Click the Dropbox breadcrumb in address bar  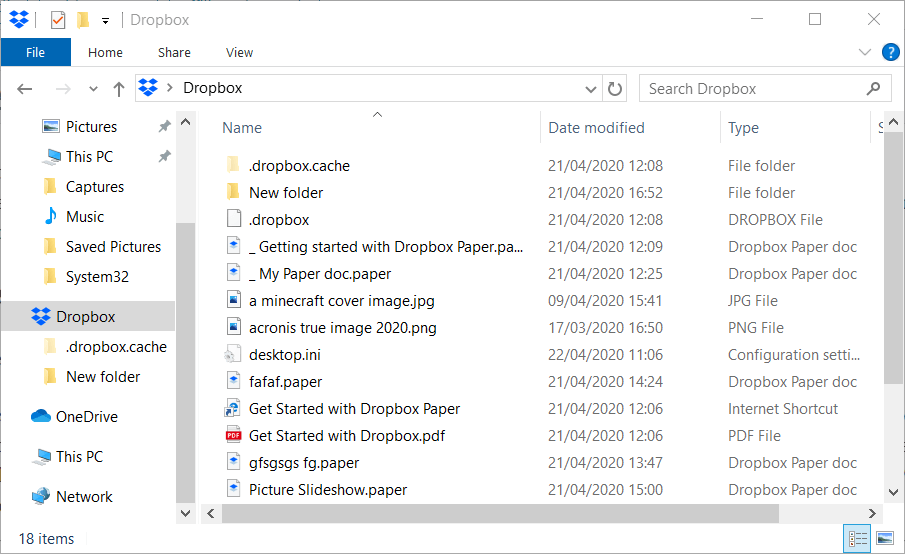(x=212, y=88)
